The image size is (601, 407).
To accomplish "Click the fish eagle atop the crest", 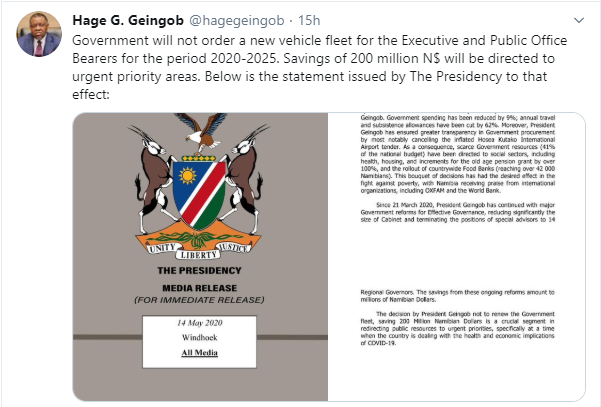I will tap(202, 133).
